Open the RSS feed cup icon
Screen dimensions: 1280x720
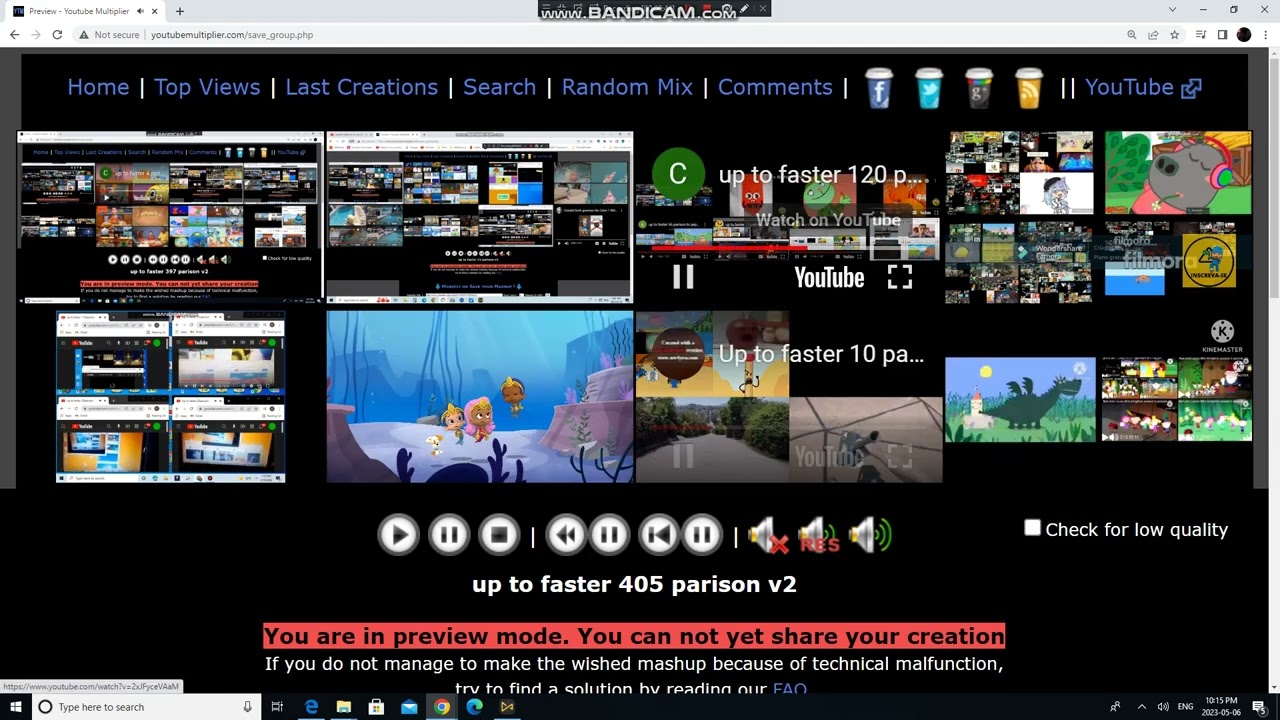tap(1029, 88)
